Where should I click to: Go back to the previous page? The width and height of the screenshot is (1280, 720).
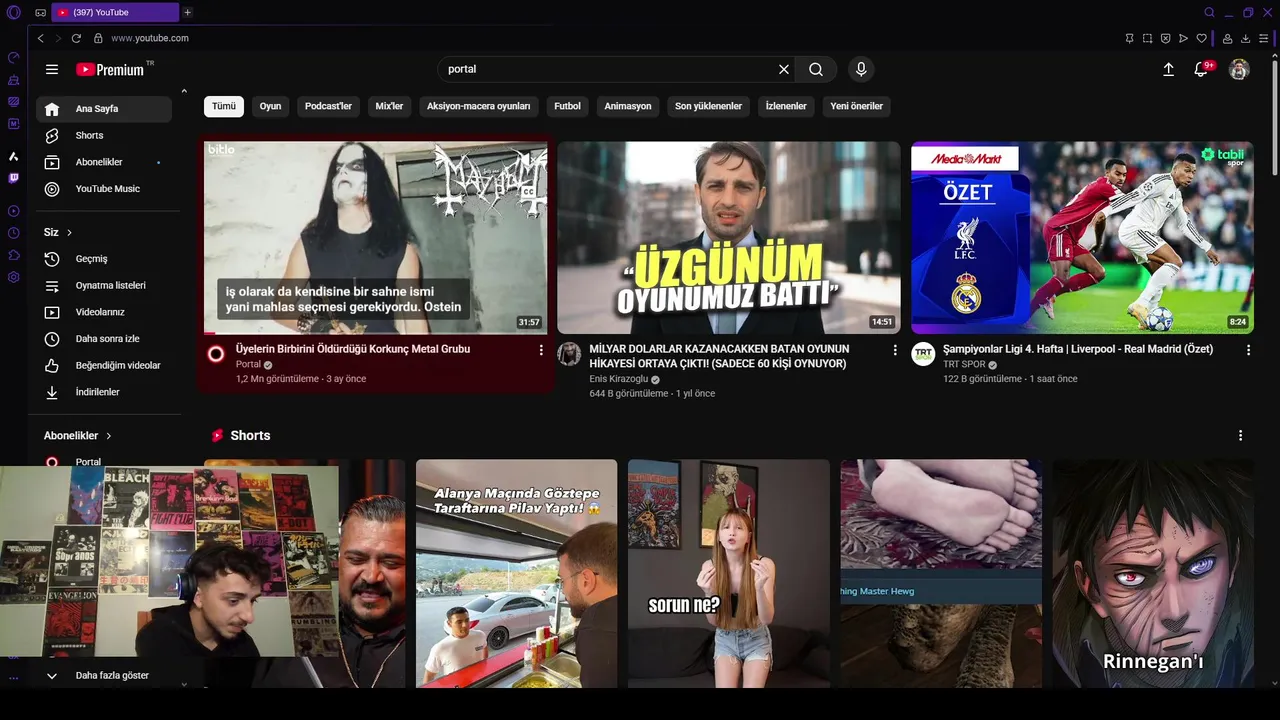tap(40, 38)
